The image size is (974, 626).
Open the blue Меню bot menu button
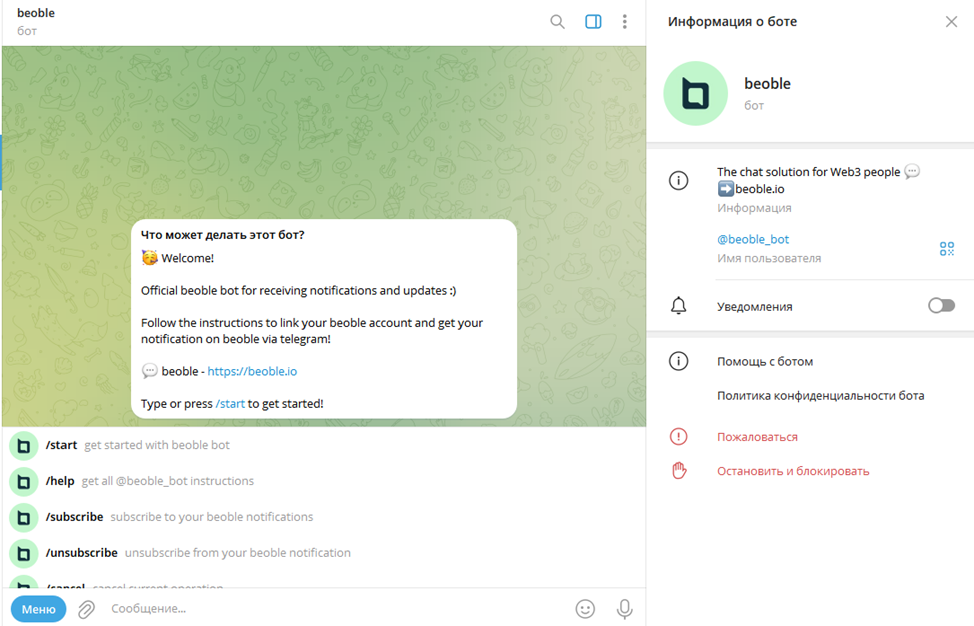(39, 609)
